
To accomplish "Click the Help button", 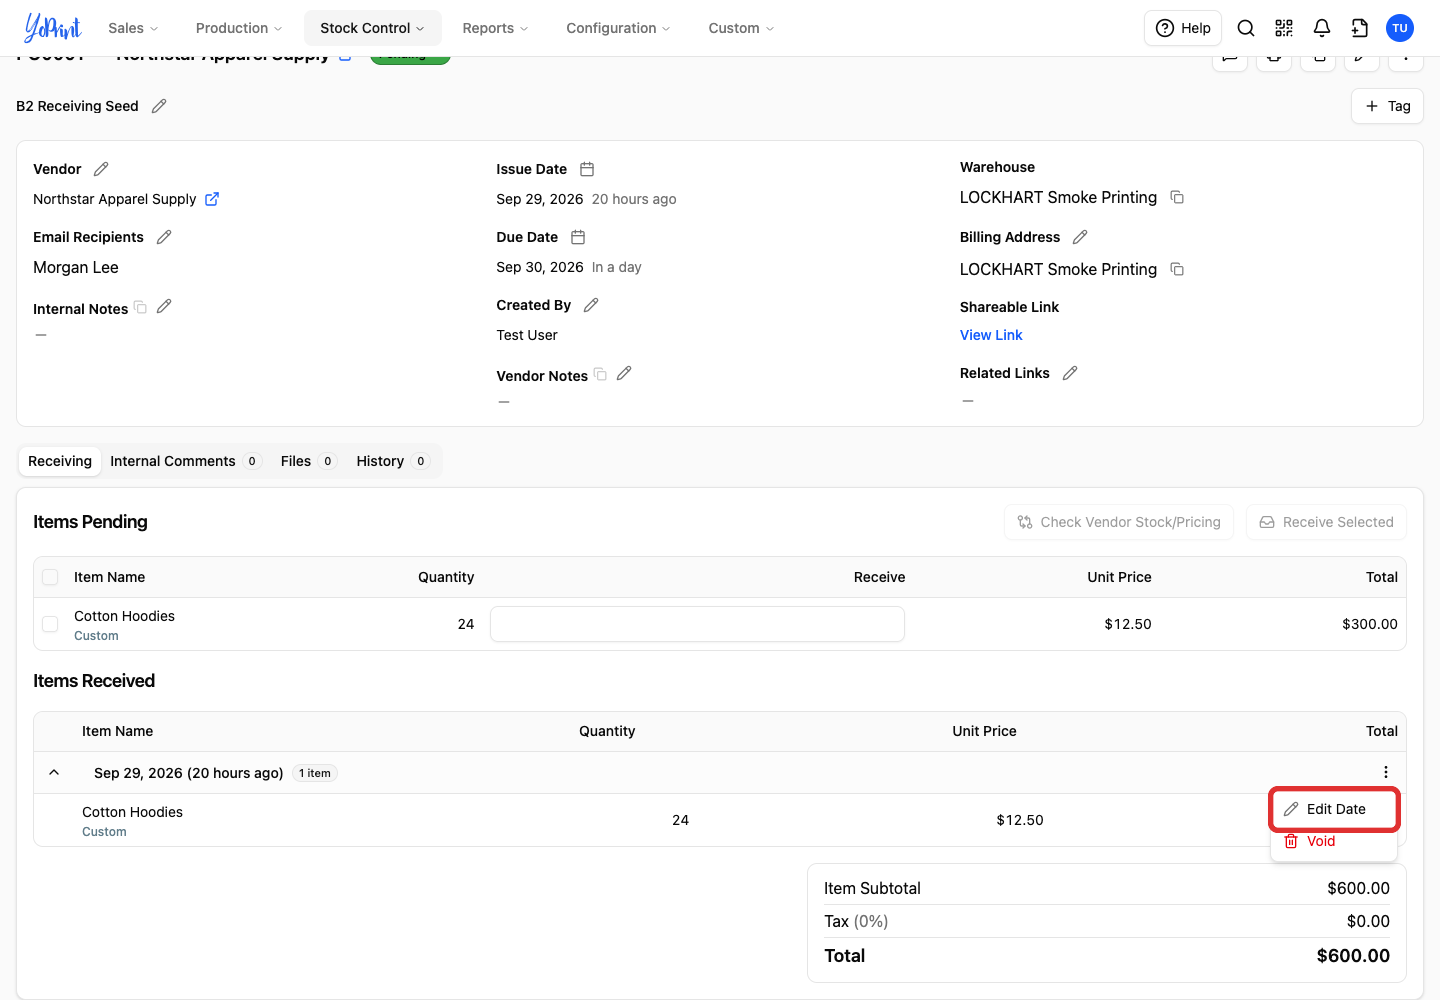I will pos(1183,28).
